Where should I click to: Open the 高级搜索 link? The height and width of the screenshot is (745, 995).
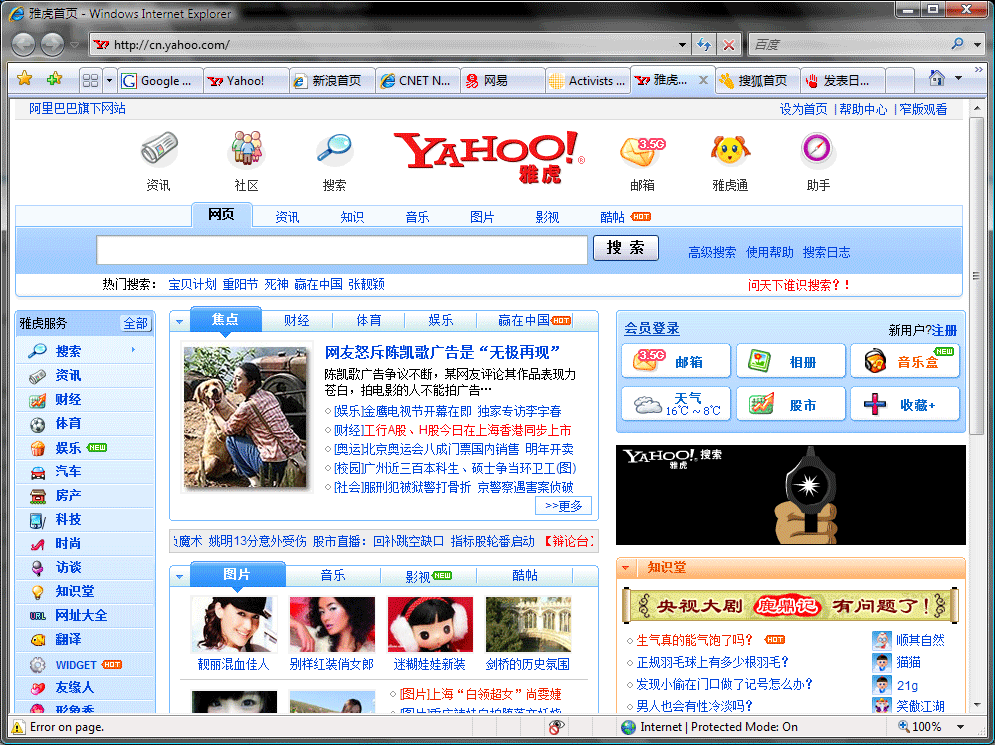[712, 253]
